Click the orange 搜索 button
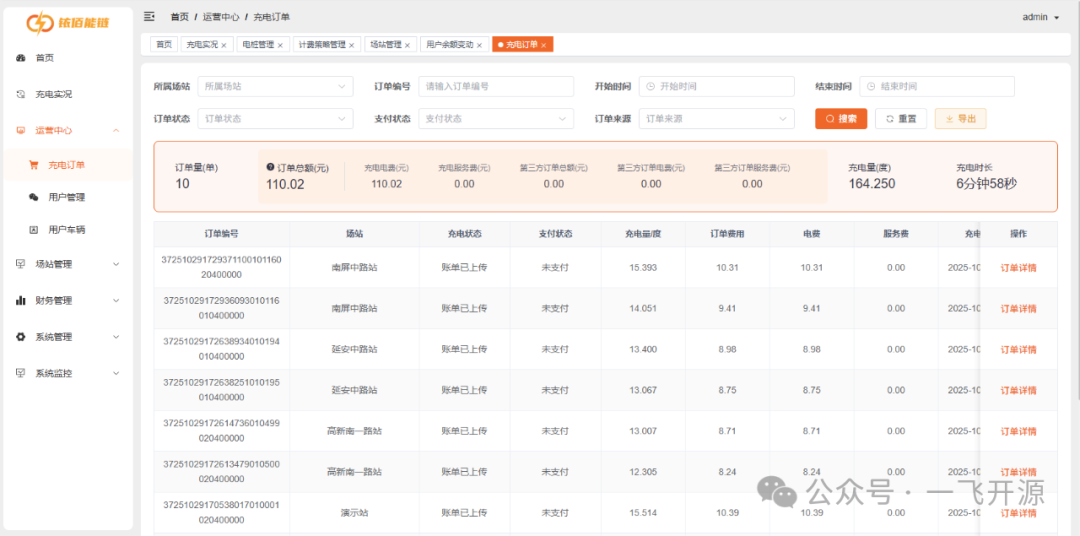Image resolution: width=1080 pixels, height=536 pixels. [841, 119]
